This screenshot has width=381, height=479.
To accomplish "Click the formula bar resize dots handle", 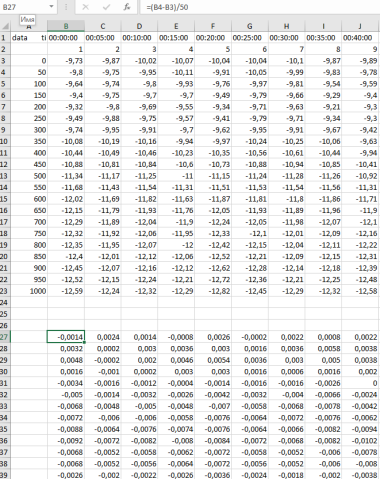I will tap(66, 7).
